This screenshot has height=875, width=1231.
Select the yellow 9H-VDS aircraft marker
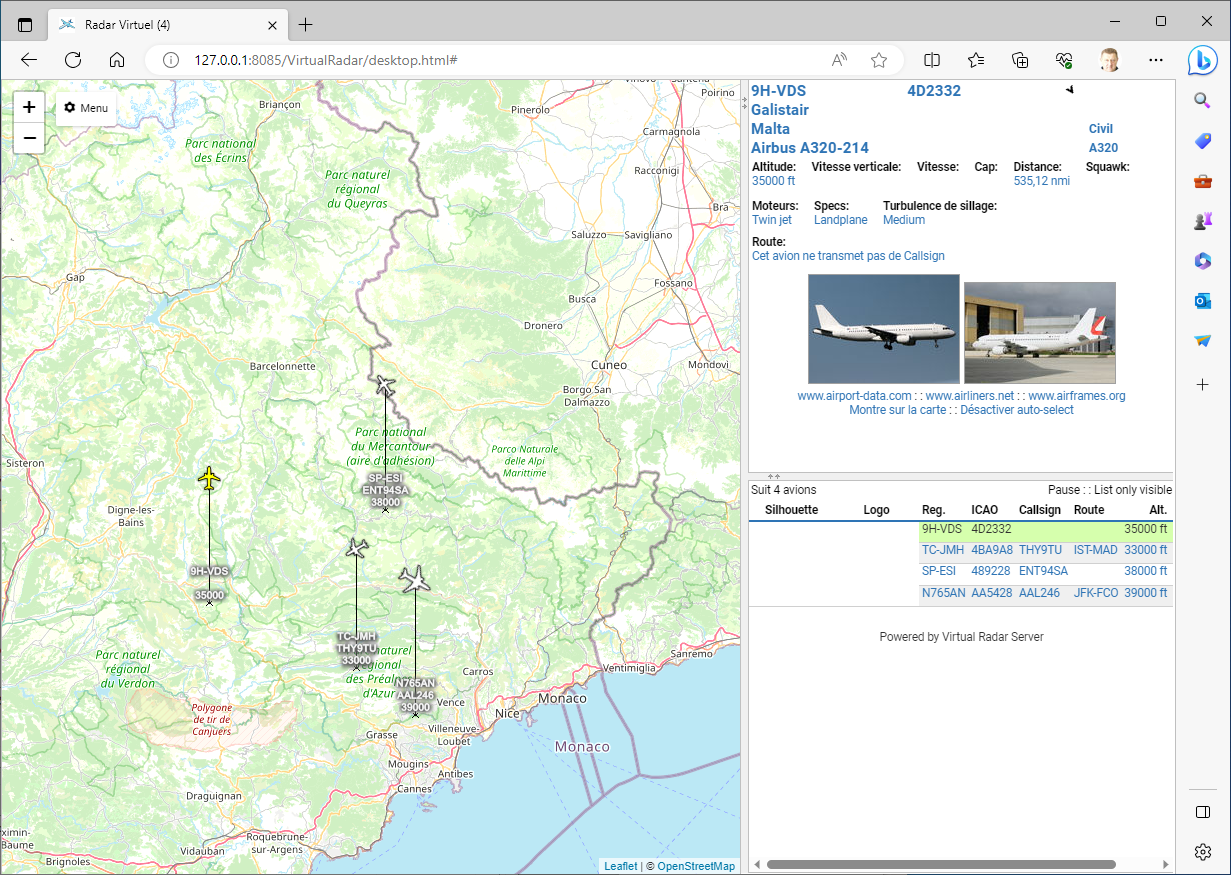click(208, 479)
